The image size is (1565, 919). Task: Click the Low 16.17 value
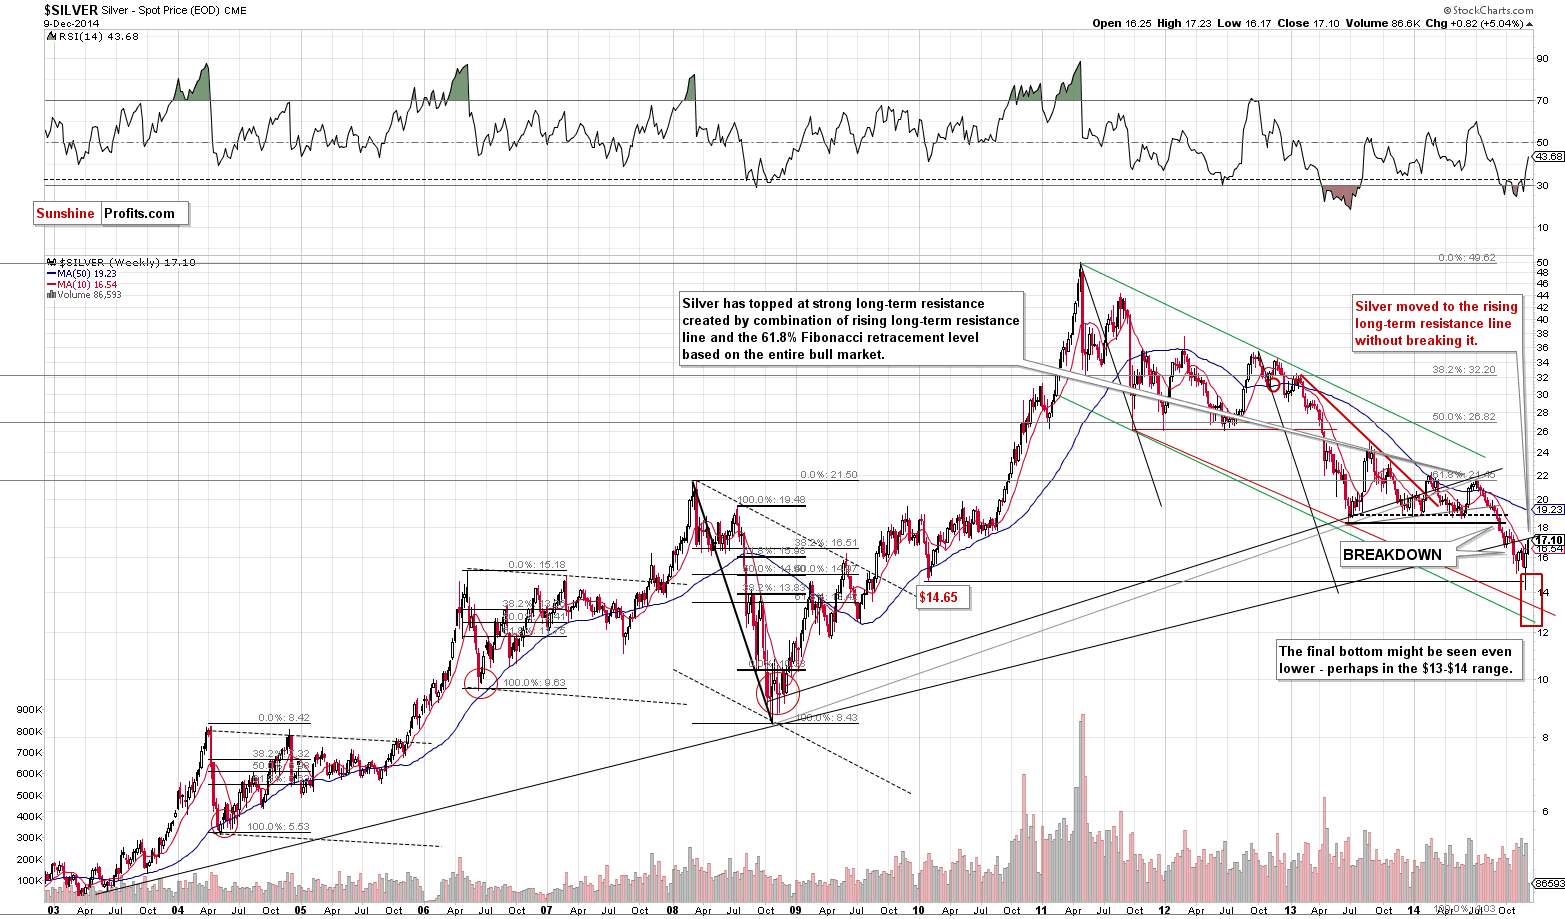[x=1244, y=23]
